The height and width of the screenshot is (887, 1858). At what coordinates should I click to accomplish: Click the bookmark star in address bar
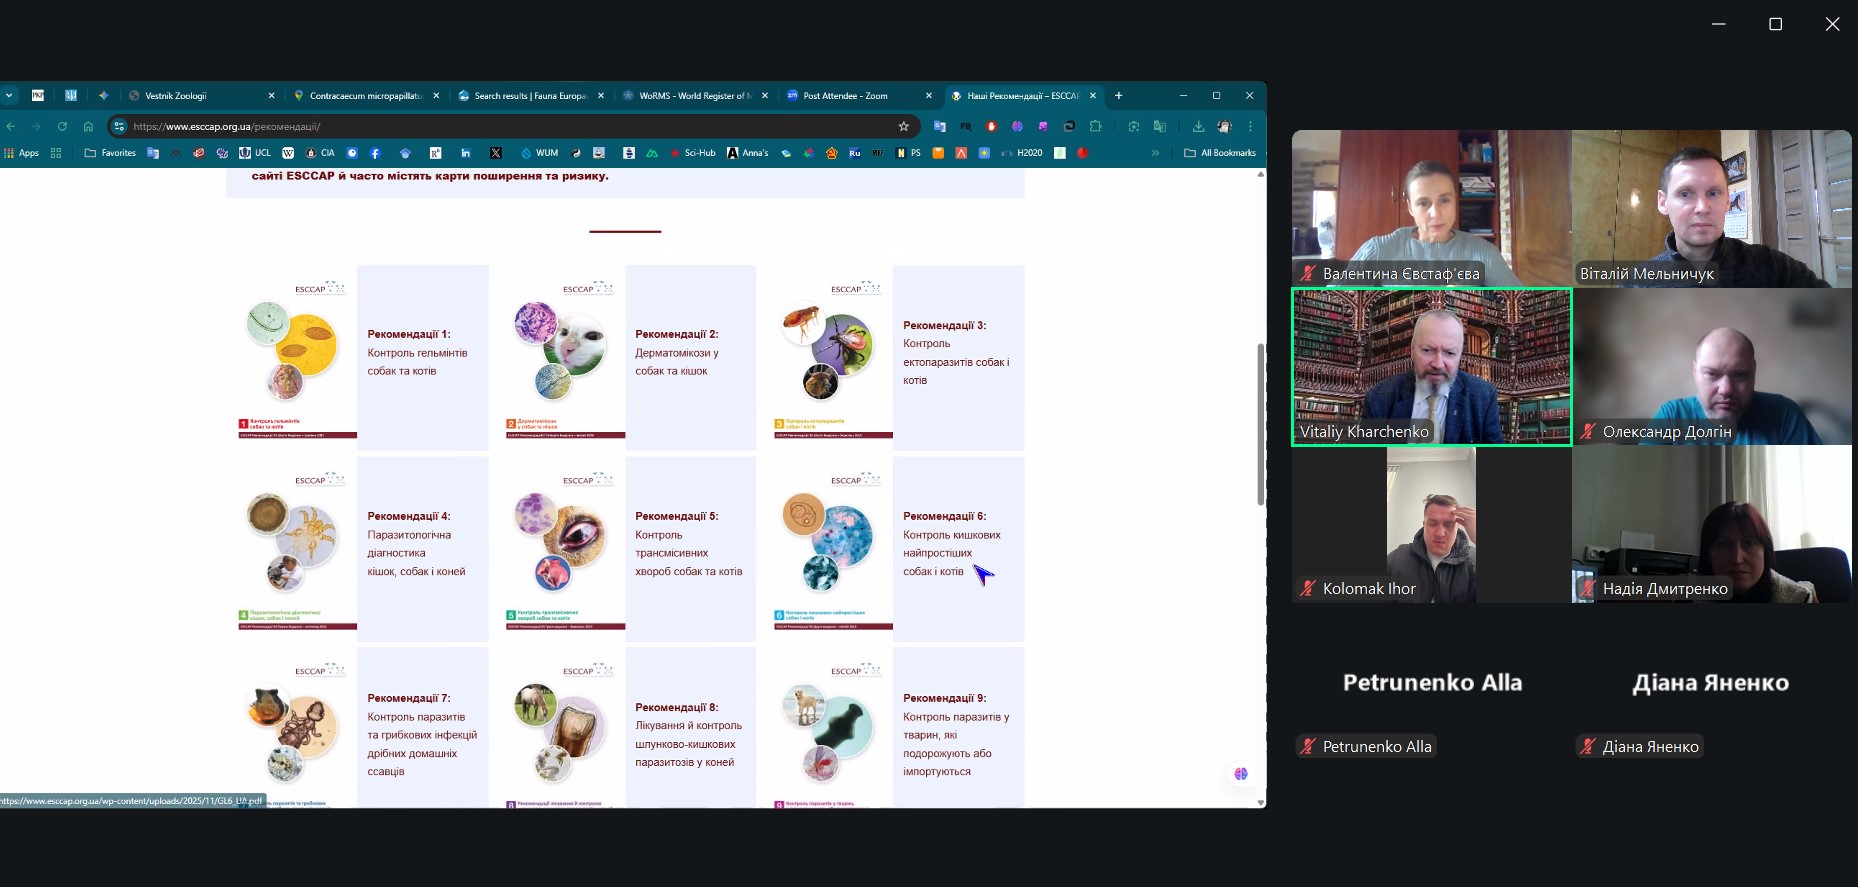903,126
